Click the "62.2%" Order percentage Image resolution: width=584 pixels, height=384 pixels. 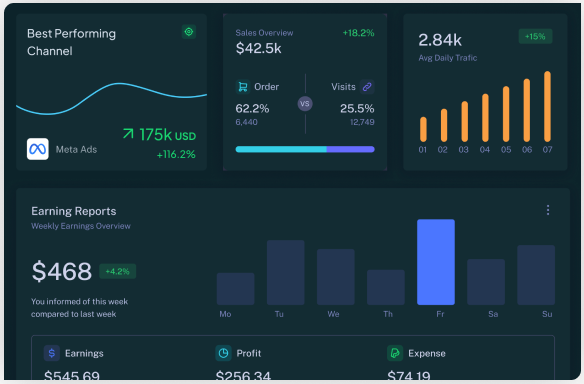click(252, 108)
